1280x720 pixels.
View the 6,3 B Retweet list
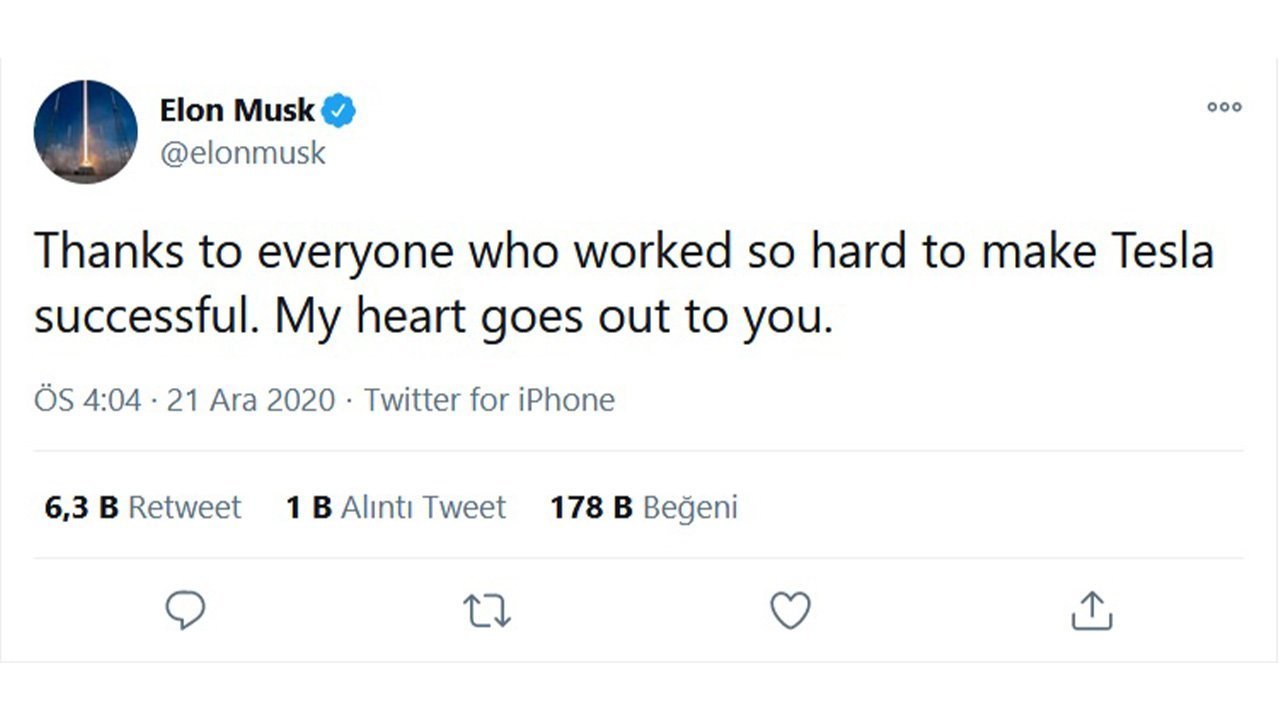pyautogui.click(x=143, y=507)
